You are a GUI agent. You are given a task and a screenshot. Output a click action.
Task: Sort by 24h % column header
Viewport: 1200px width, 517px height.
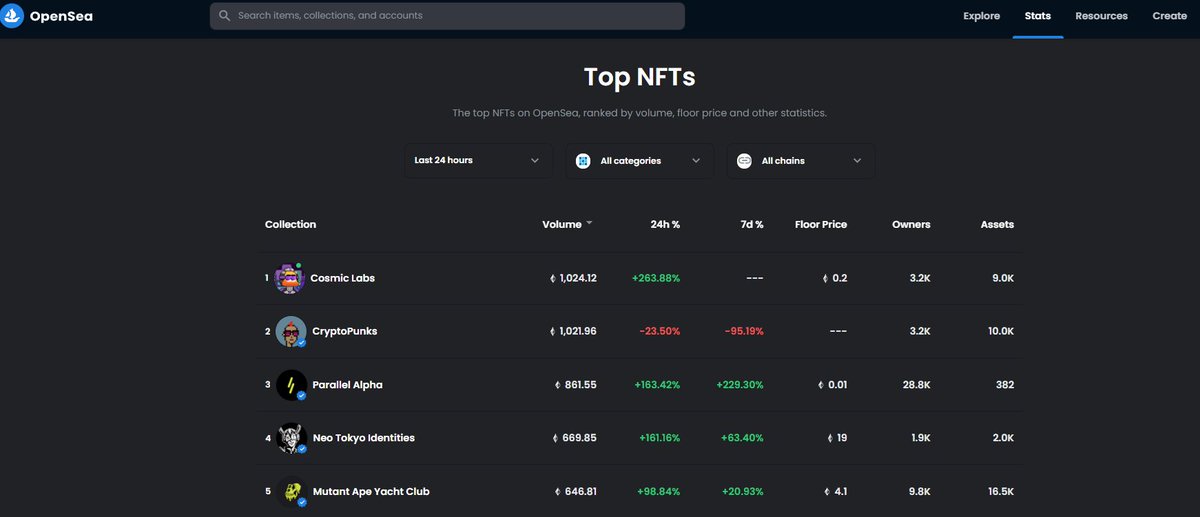click(x=665, y=224)
